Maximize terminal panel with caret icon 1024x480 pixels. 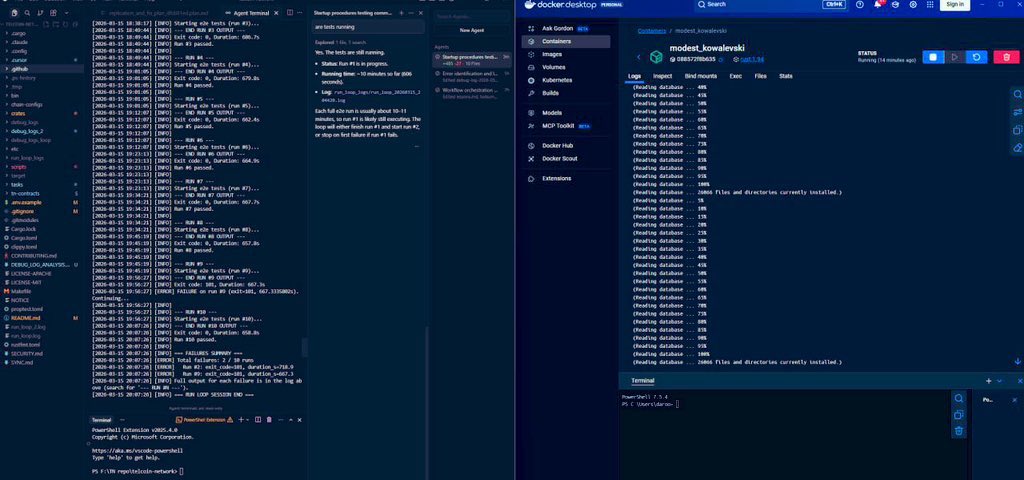pos(293,419)
